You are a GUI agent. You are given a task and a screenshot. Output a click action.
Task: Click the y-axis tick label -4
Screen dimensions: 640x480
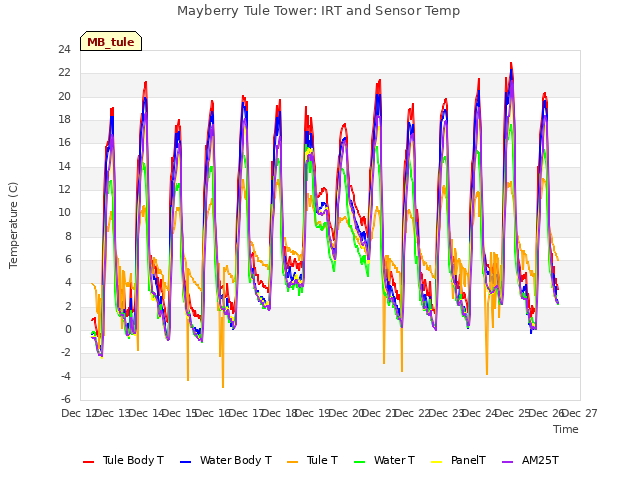coord(66,377)
